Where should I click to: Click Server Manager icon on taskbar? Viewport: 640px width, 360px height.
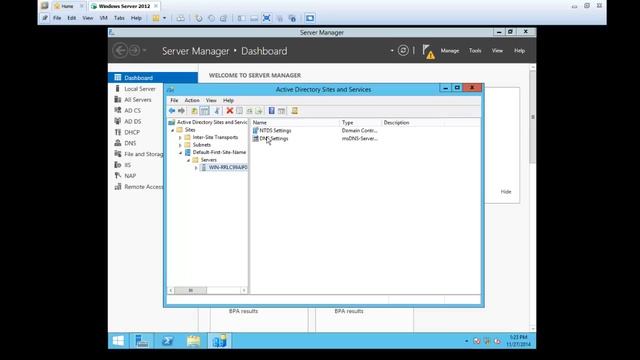point(142,341)
